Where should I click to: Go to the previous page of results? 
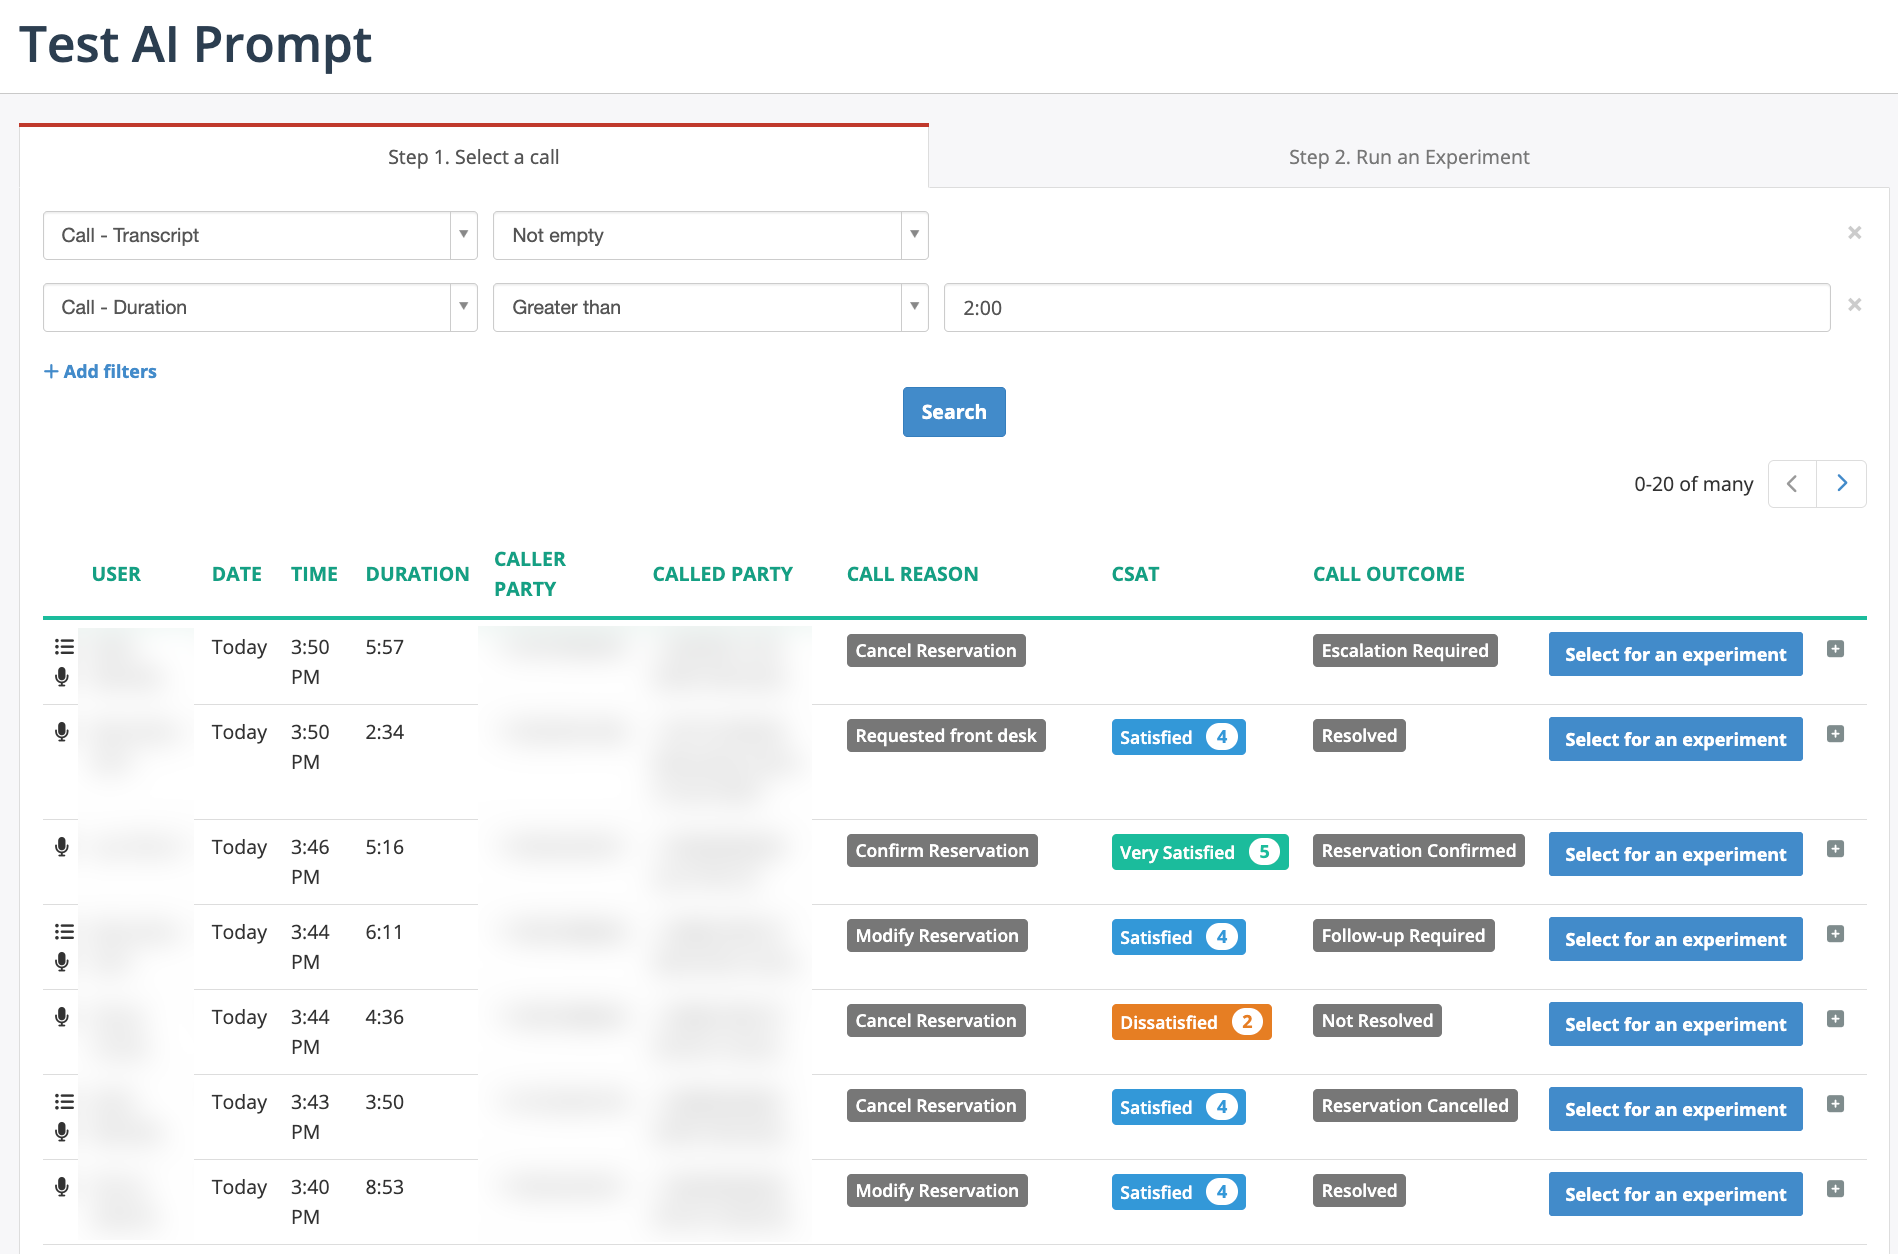pyautogui.click(x=1792, y=484)
